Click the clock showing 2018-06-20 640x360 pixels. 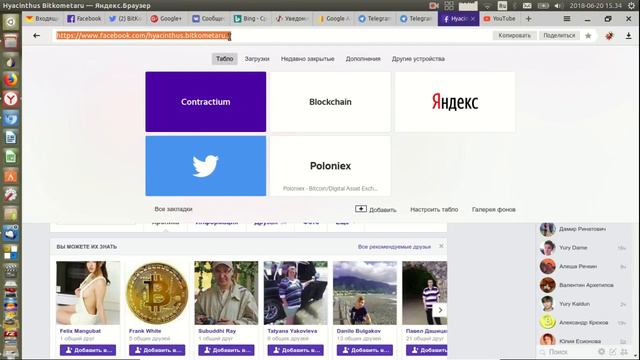click(596, 6)
